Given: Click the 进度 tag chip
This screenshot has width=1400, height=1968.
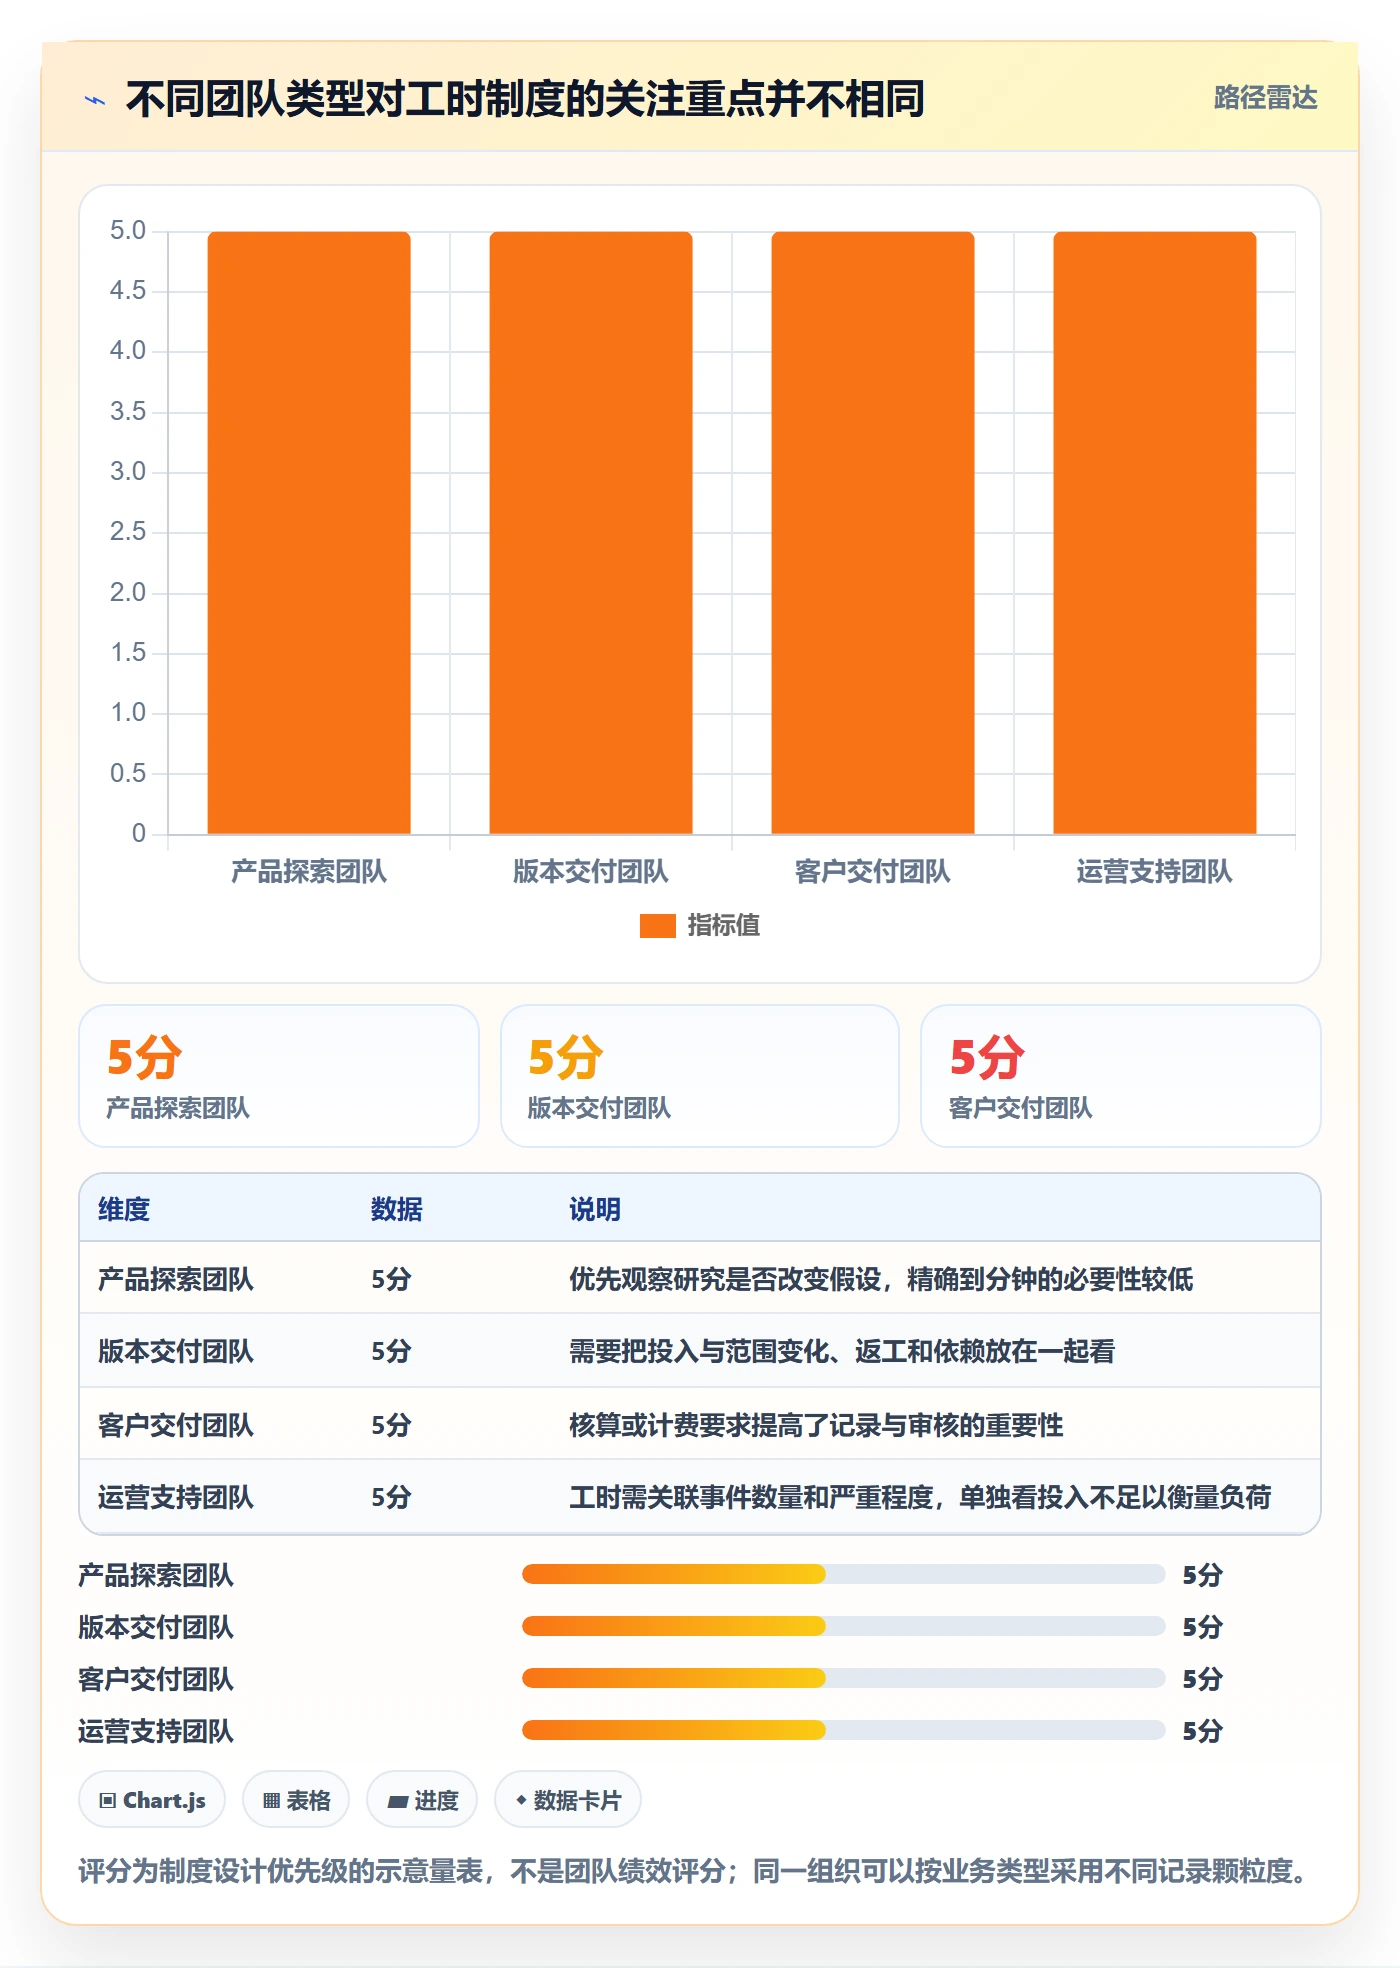Looking at the screenshot, I should [x=422, y=1800].
